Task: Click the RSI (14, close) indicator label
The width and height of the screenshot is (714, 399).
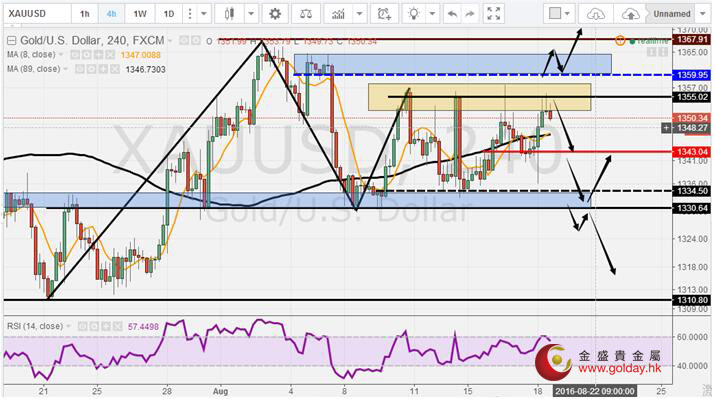Action: pyautogui.click(x=35, y=326)
